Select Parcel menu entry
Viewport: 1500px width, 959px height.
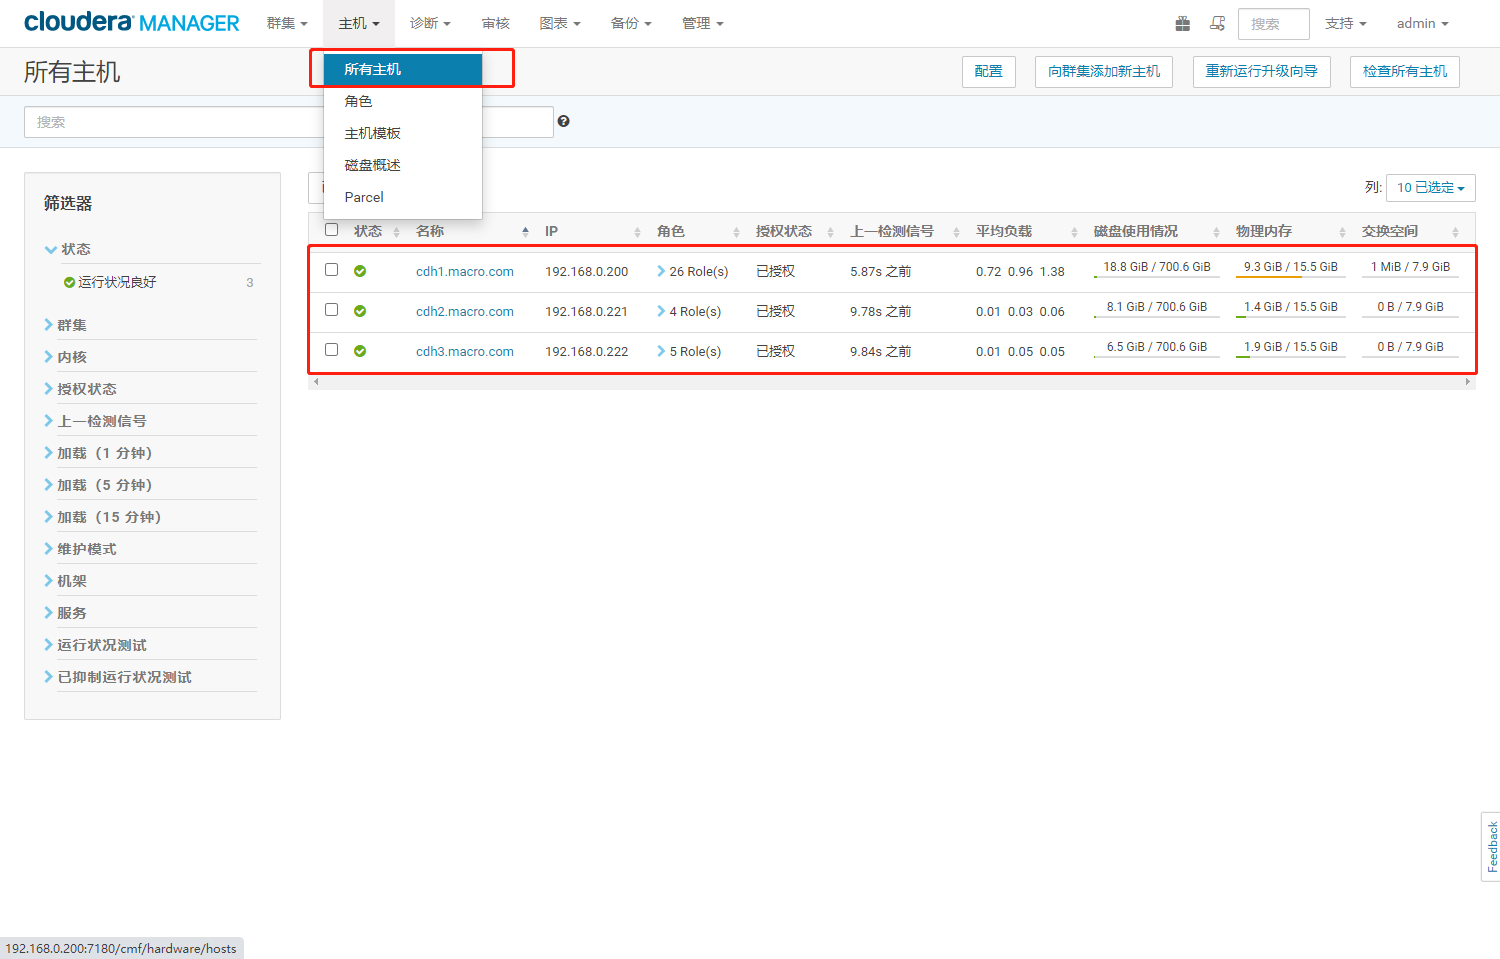tap(403, 197)
